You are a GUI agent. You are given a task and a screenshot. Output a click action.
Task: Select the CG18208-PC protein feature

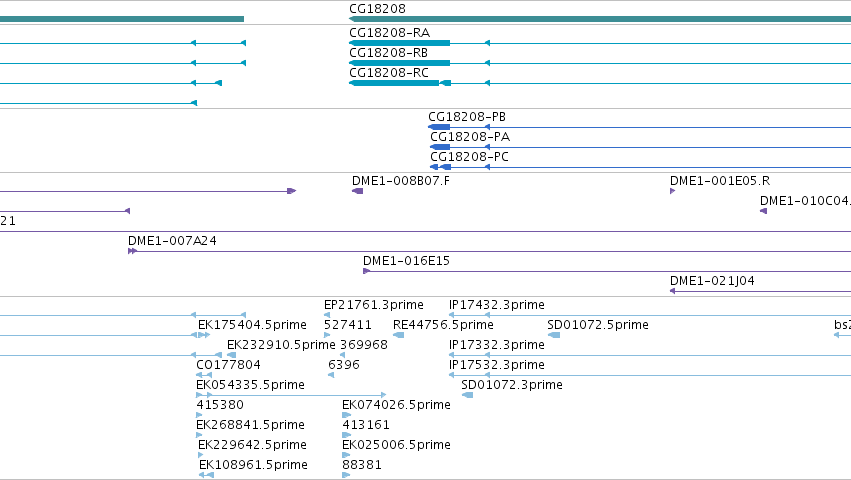coord(640,167)
